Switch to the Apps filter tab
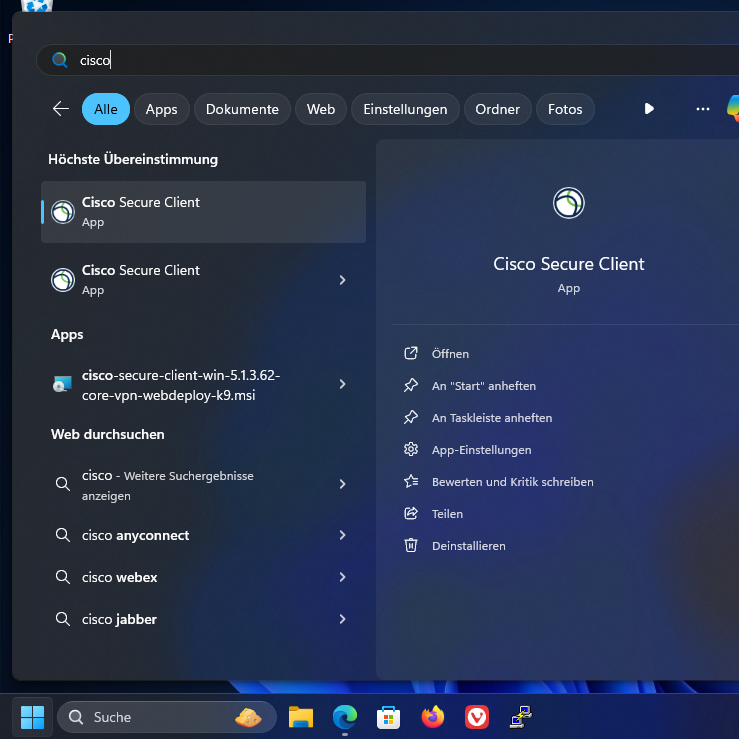Screen dimensions: 739x739 (x=161, y=109)
